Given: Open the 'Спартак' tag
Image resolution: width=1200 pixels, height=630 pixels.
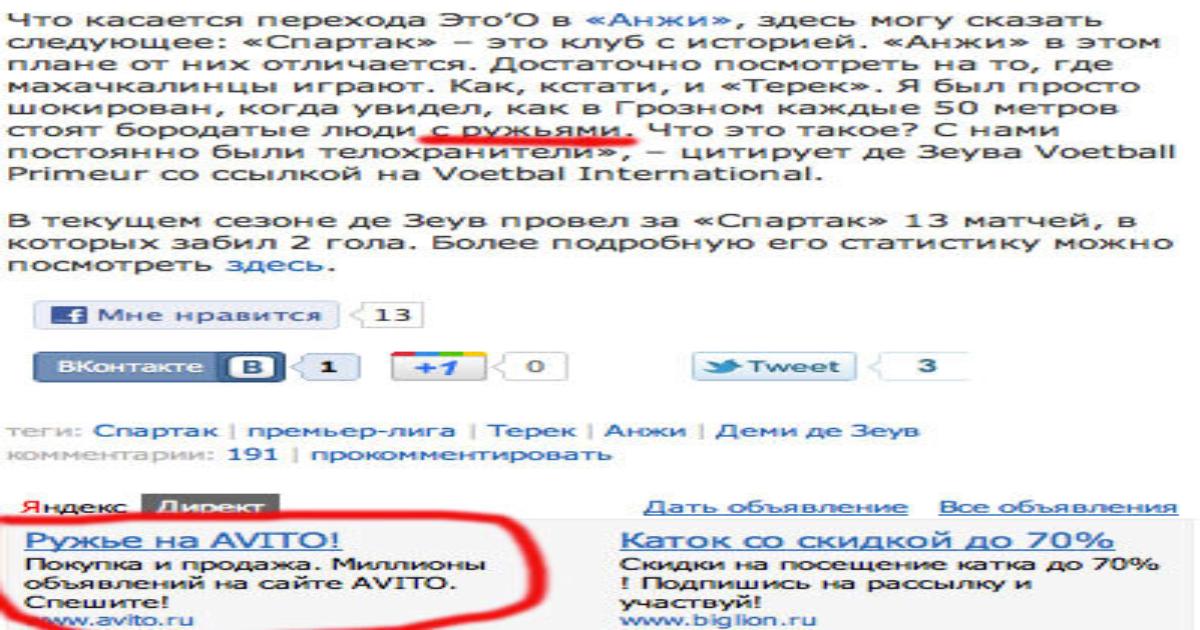Looking at the screenshot, I should coord(156,431).
